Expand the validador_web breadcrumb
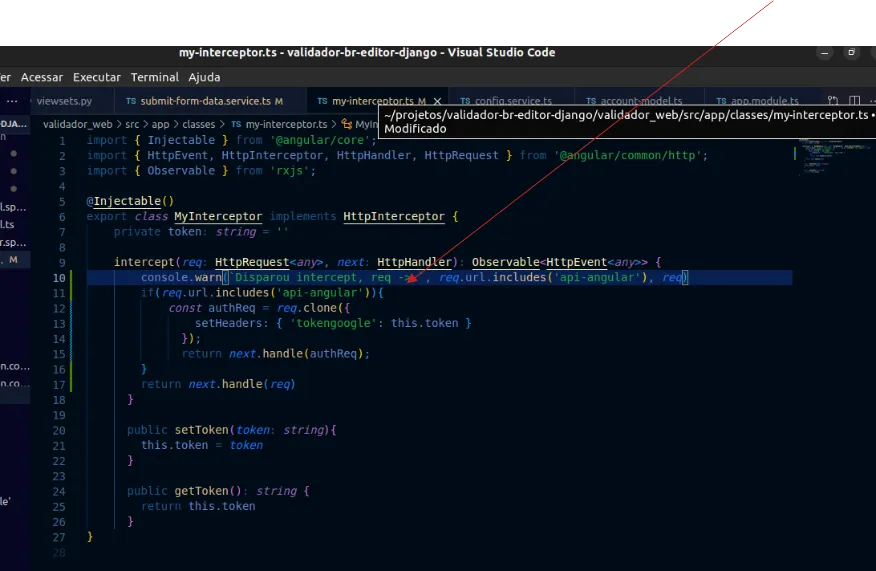 coord(77,124)
